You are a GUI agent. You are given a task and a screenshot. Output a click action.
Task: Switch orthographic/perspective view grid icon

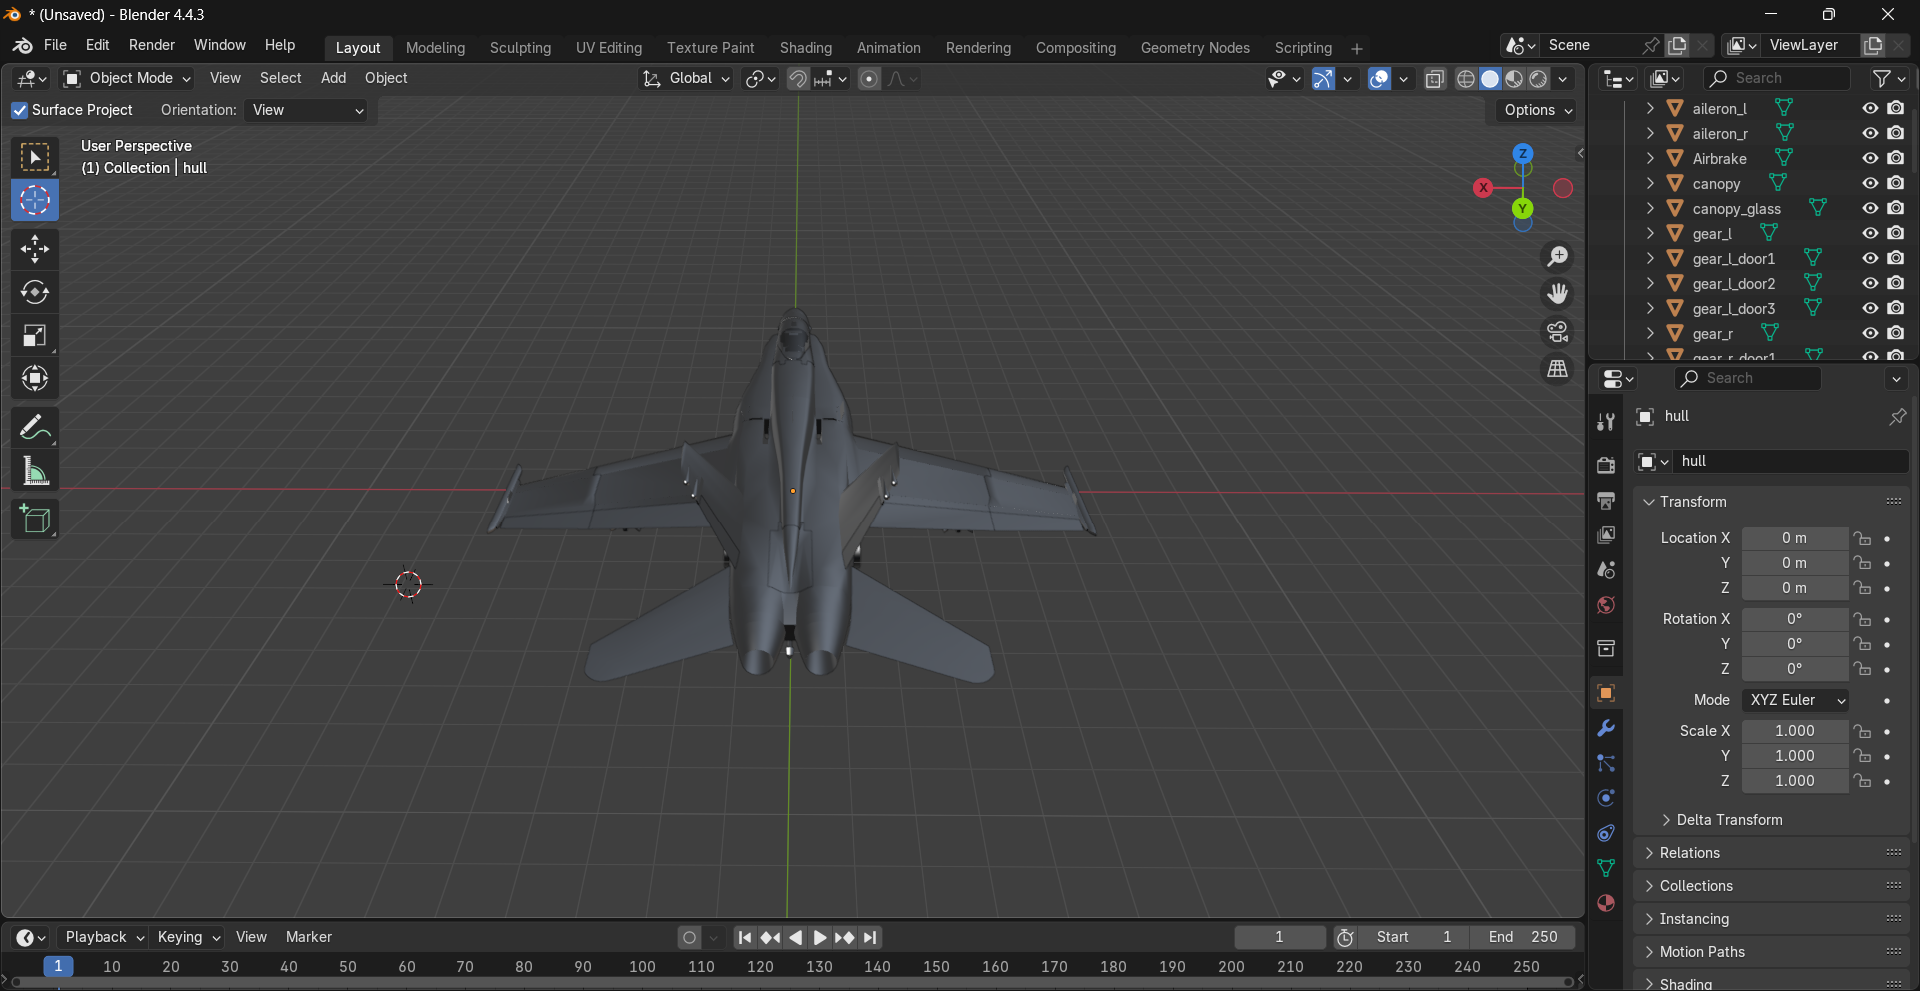[x=1558, y=369]
